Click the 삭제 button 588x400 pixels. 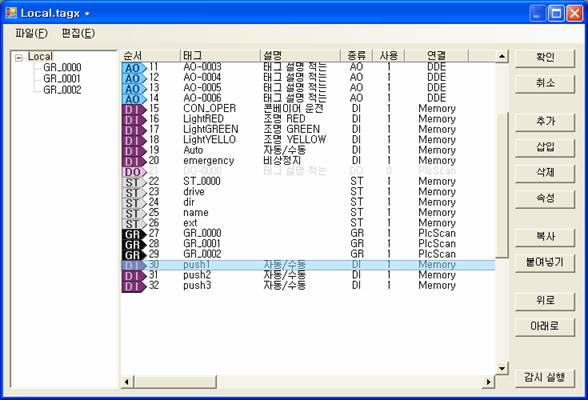545,173
